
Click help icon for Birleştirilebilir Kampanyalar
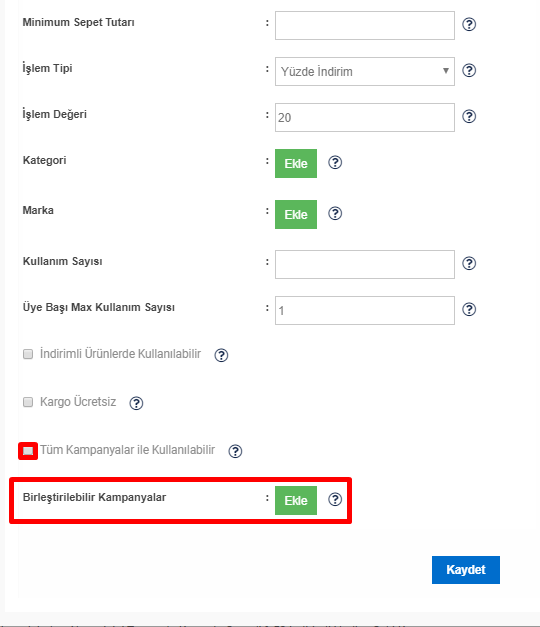(335, 499)
